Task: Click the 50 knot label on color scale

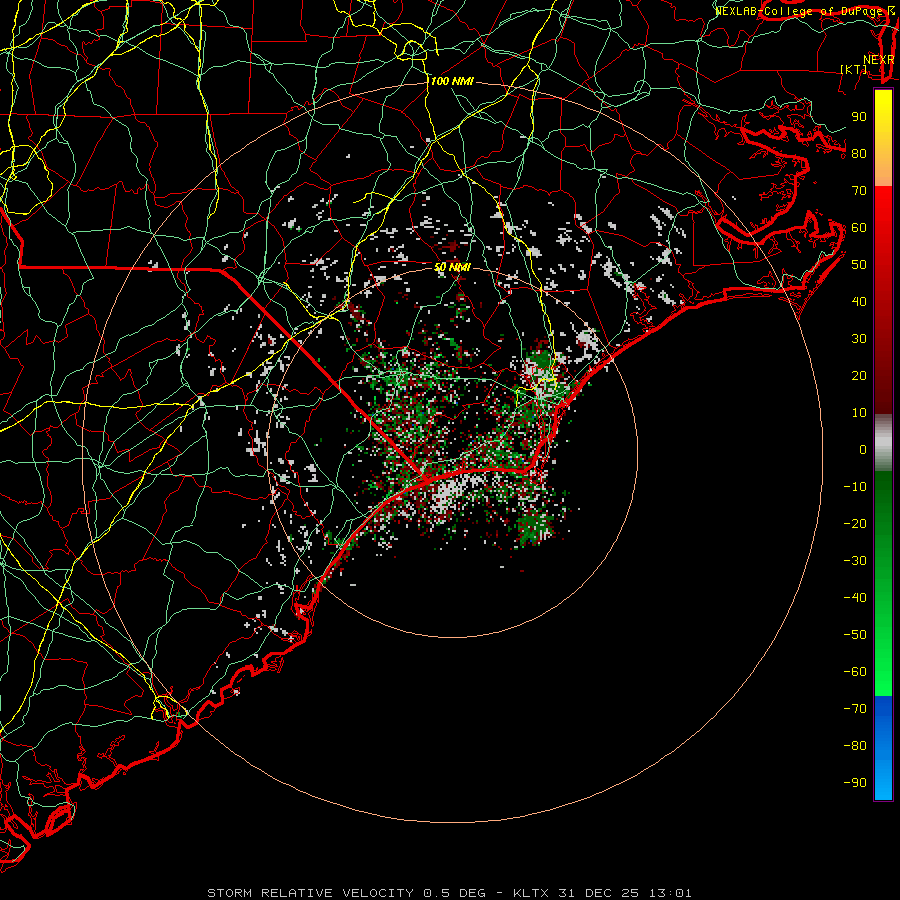Action: [859, 265]
